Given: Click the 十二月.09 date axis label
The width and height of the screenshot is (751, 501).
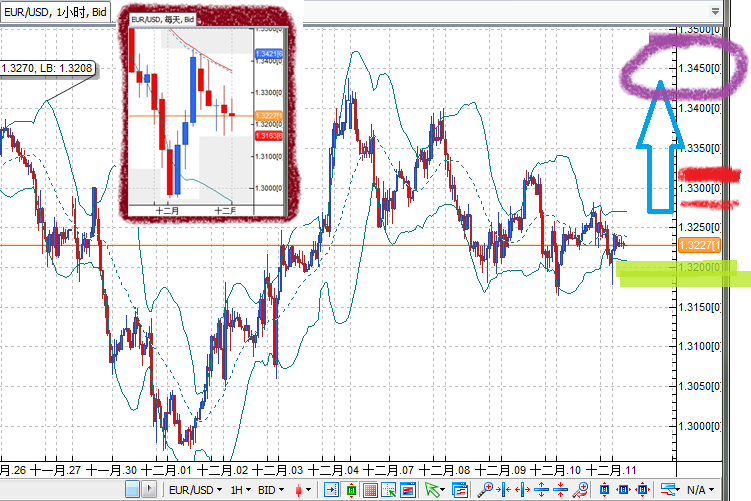Looking at the screenshot, I should pyautogui.click(x=500, y=470).
